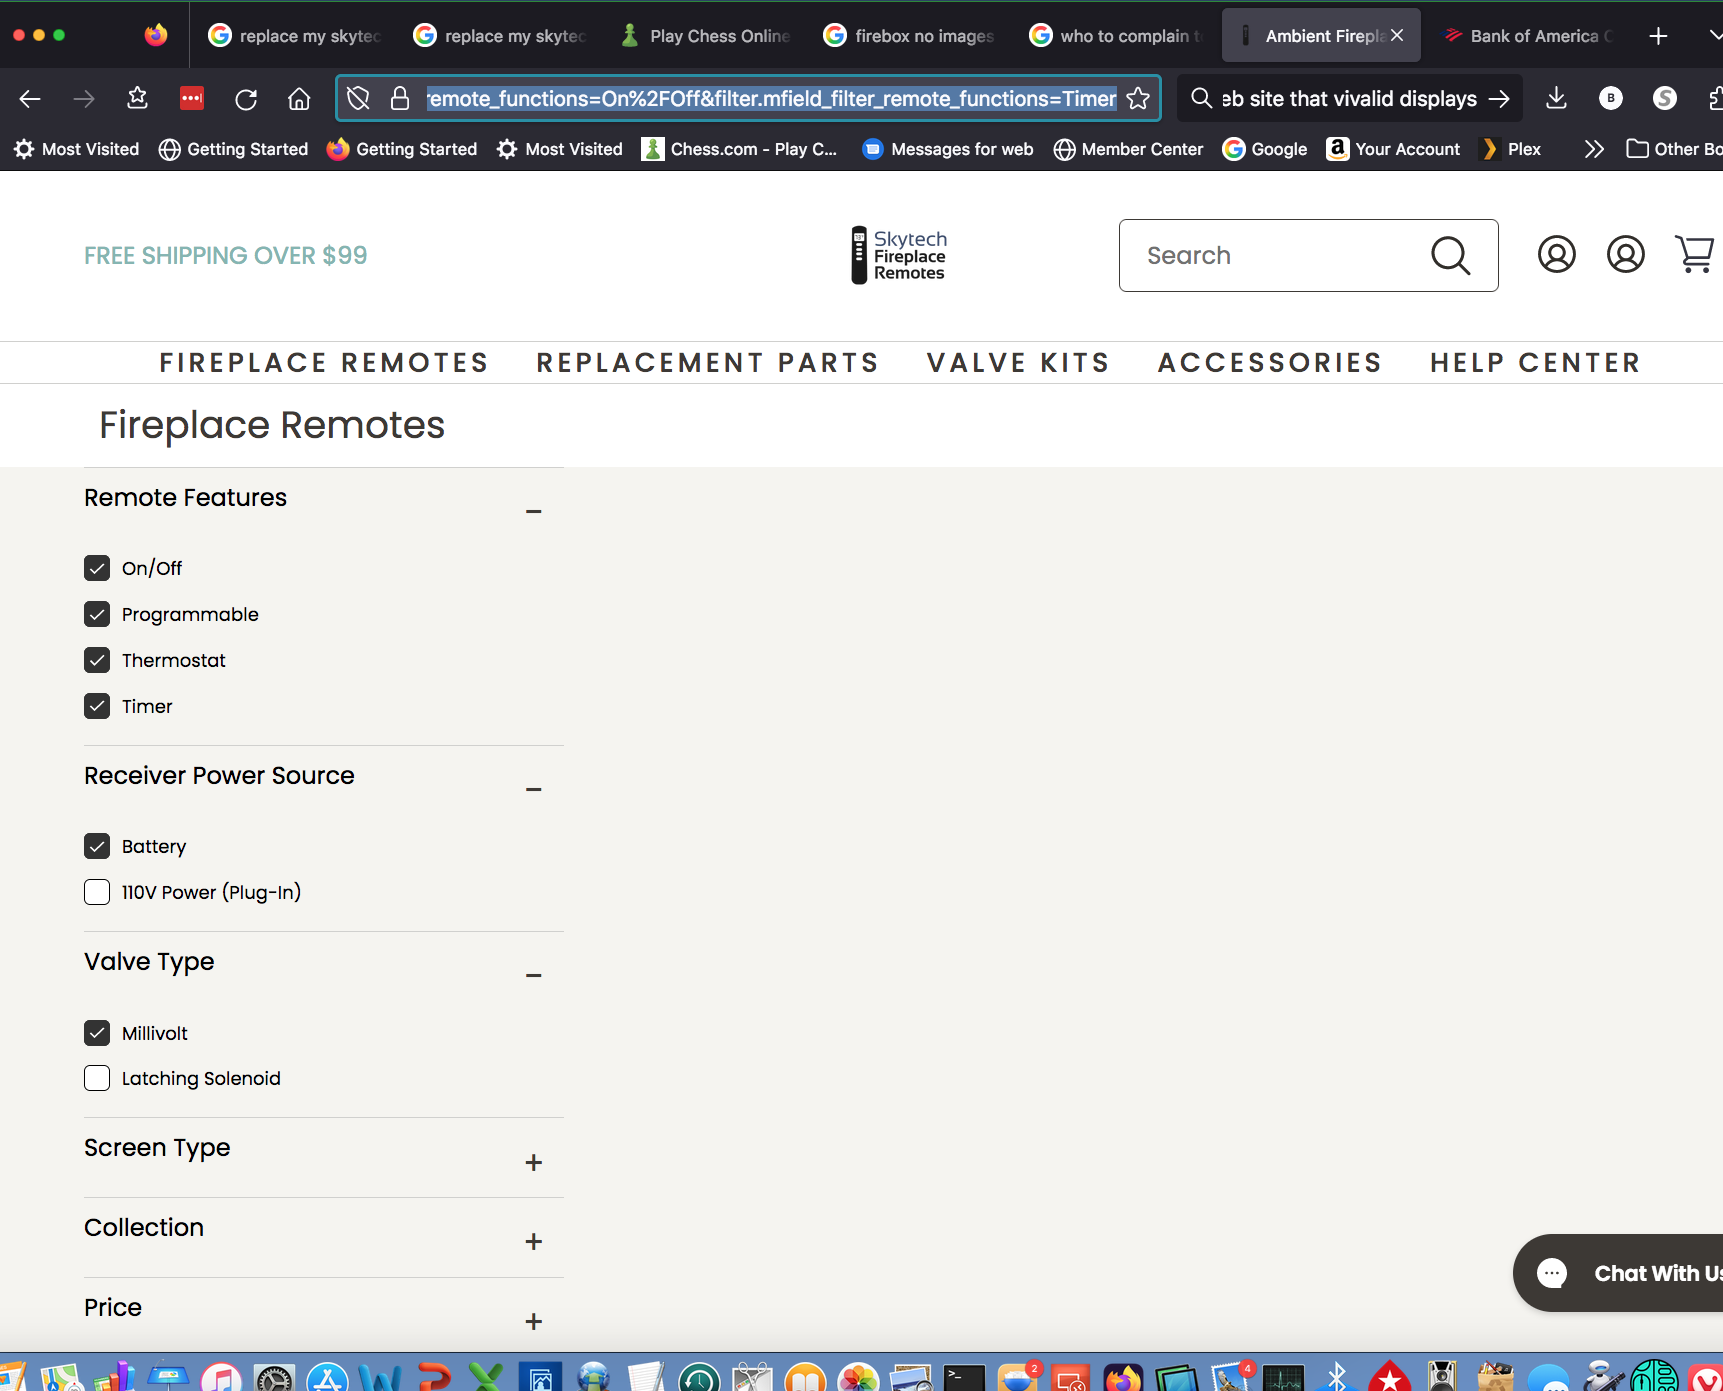
Task: Show more bookmarks with double chevron
Action: (1594, 149)
